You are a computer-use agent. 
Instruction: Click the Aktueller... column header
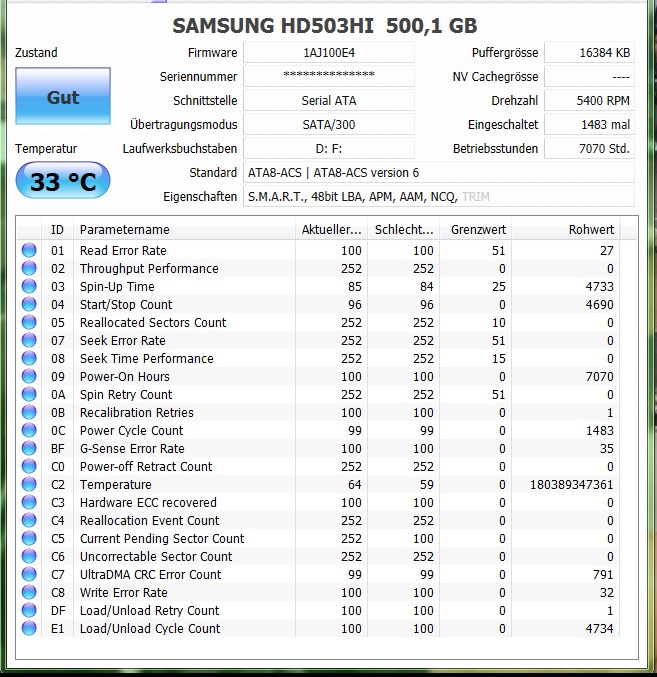[x=331, y=229]
